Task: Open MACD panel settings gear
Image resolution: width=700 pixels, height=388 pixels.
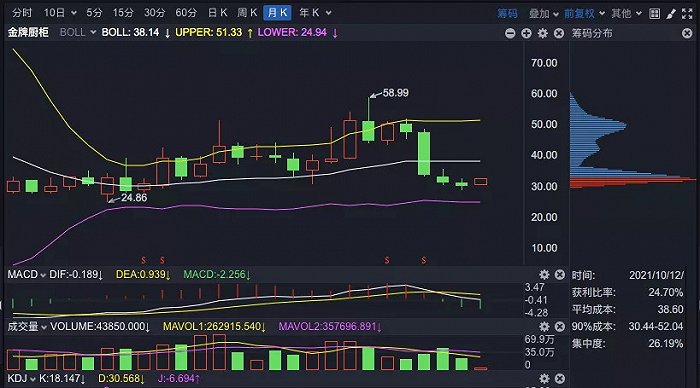Action: [544, 275]
